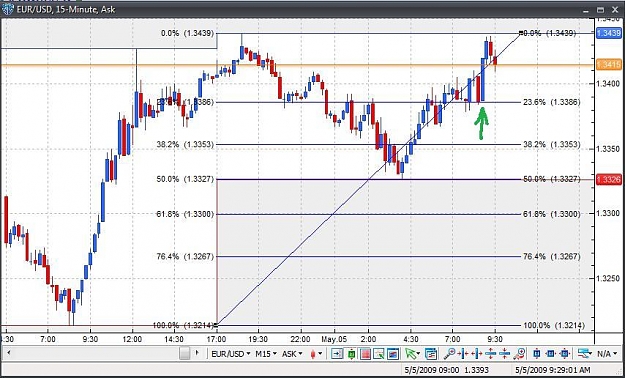Click the chart-with-pencil toolbar icon
This screenshot has height=378, width=625.
[x=379, y=354]
